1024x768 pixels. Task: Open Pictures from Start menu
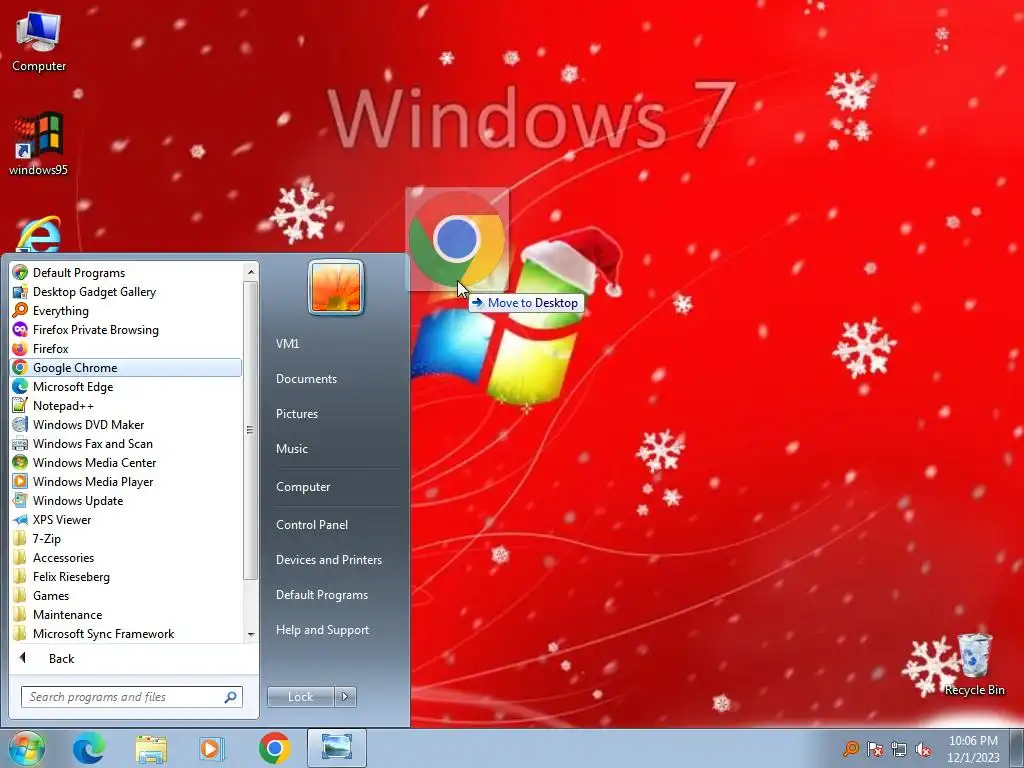(296, 413)
